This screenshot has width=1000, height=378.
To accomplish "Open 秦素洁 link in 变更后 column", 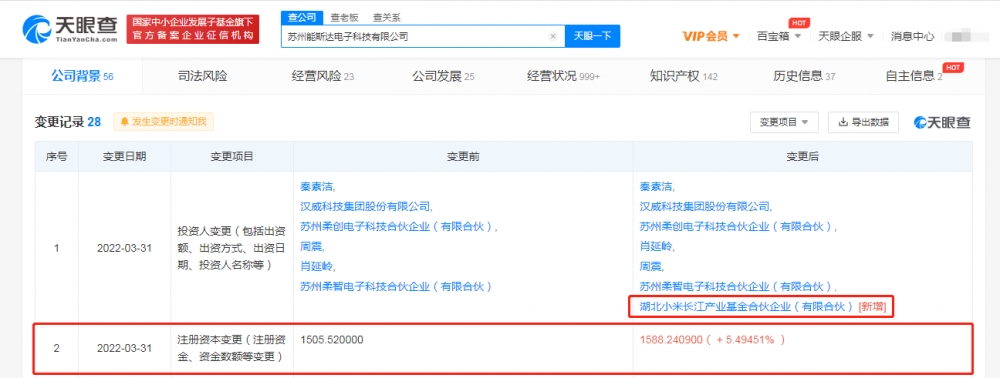I will [x=657, y=187].
